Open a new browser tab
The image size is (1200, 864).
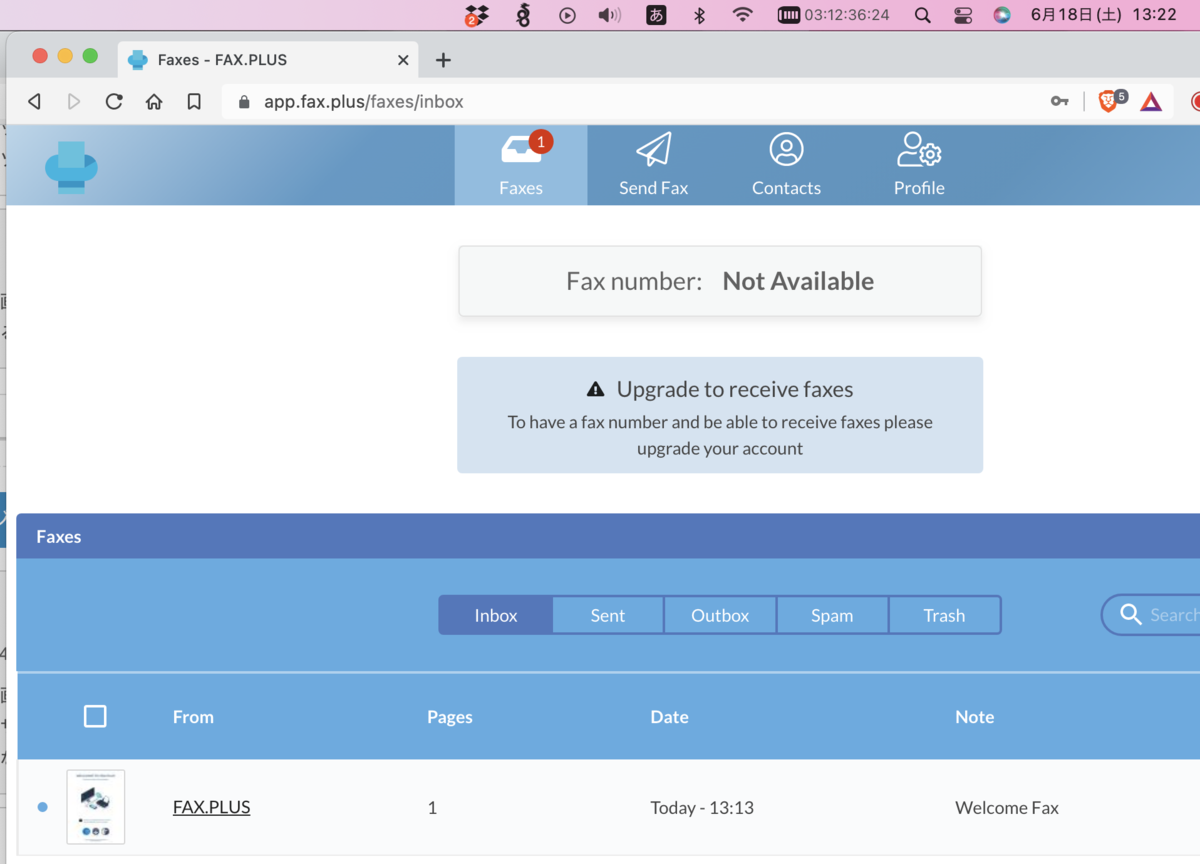tap(443, 60)
